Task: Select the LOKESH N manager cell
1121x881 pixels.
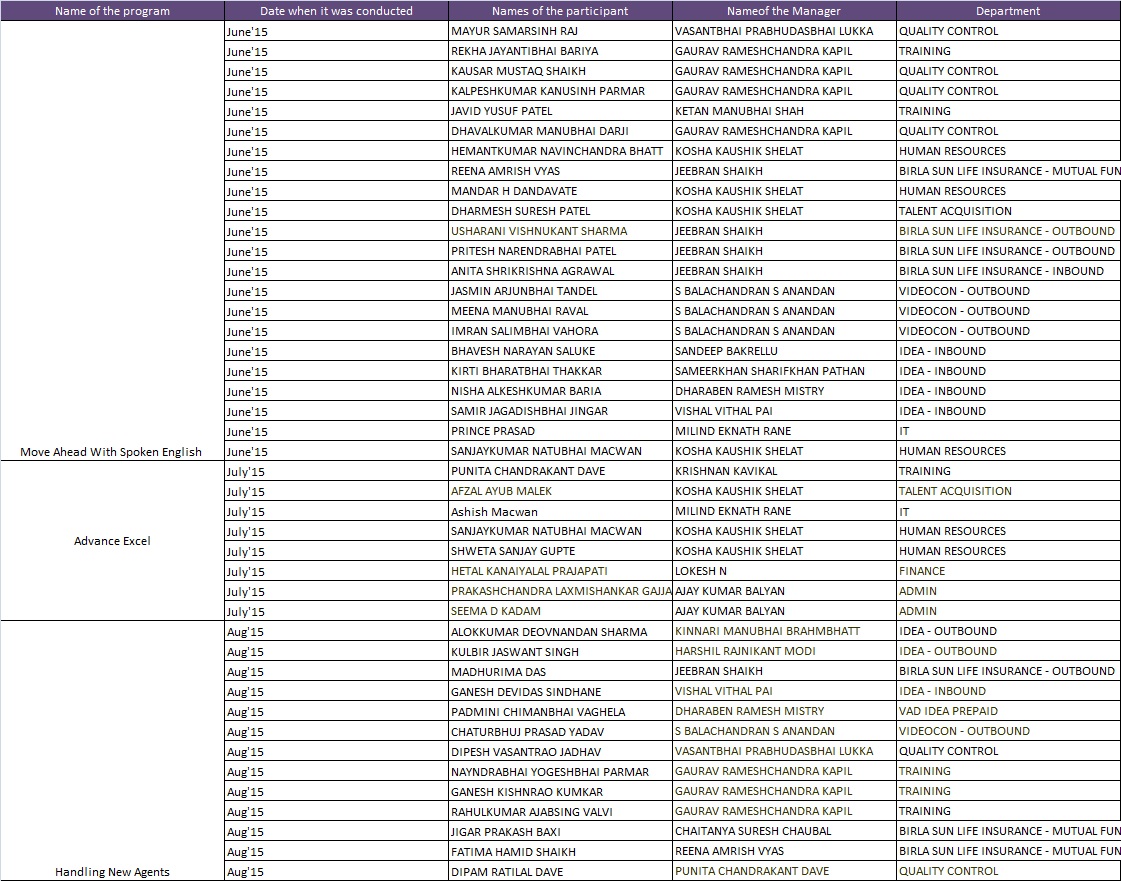Action: click(784, 571)
